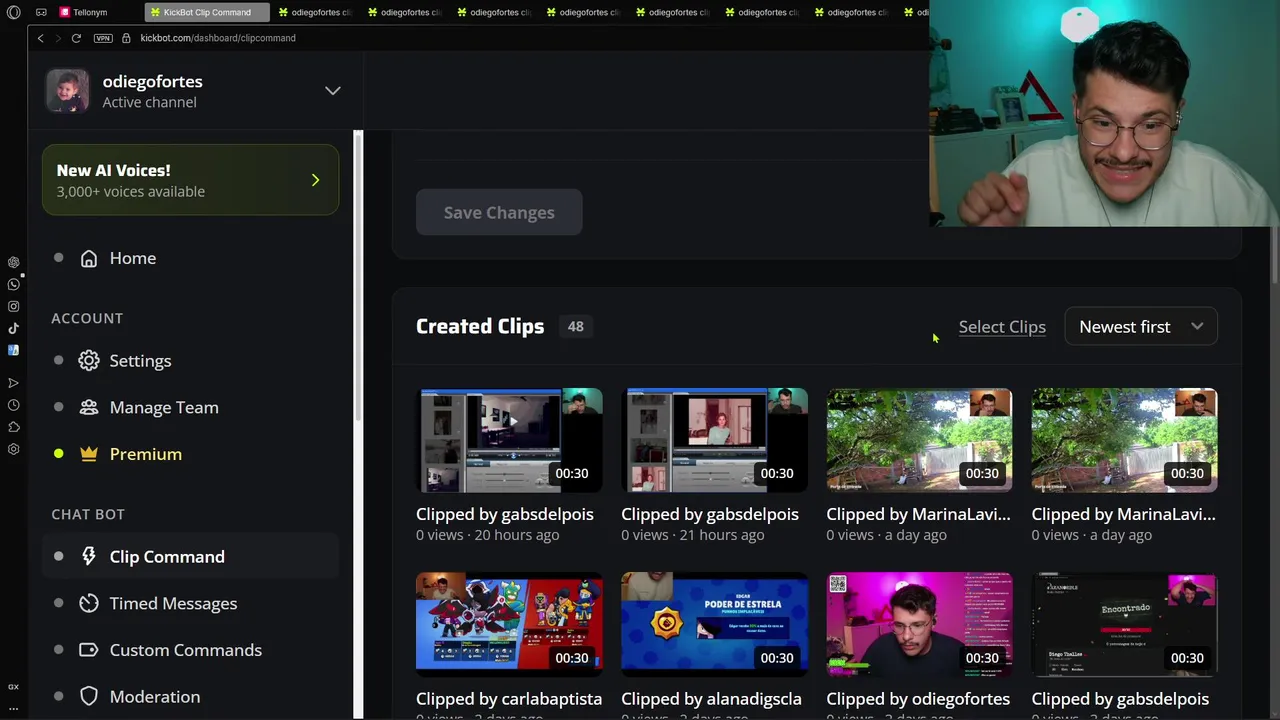Open the send/flow arrow icon in sidebar
1280x720 pixels.
[13, 383]
